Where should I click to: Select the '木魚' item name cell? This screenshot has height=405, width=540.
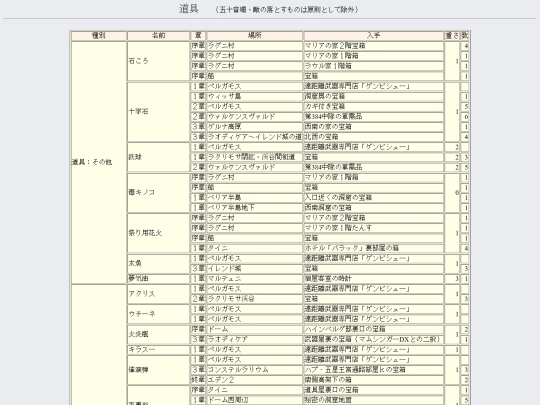(158, 263)
